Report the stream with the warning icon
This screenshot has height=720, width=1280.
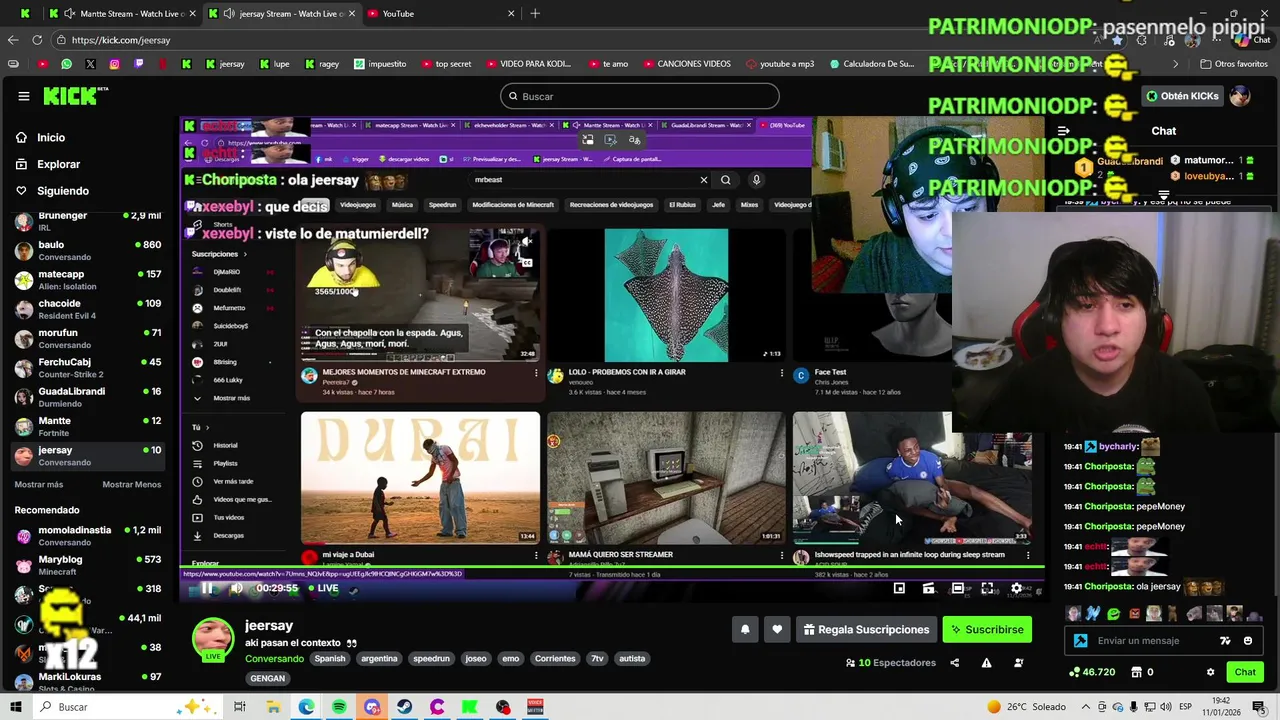point(986,662)
